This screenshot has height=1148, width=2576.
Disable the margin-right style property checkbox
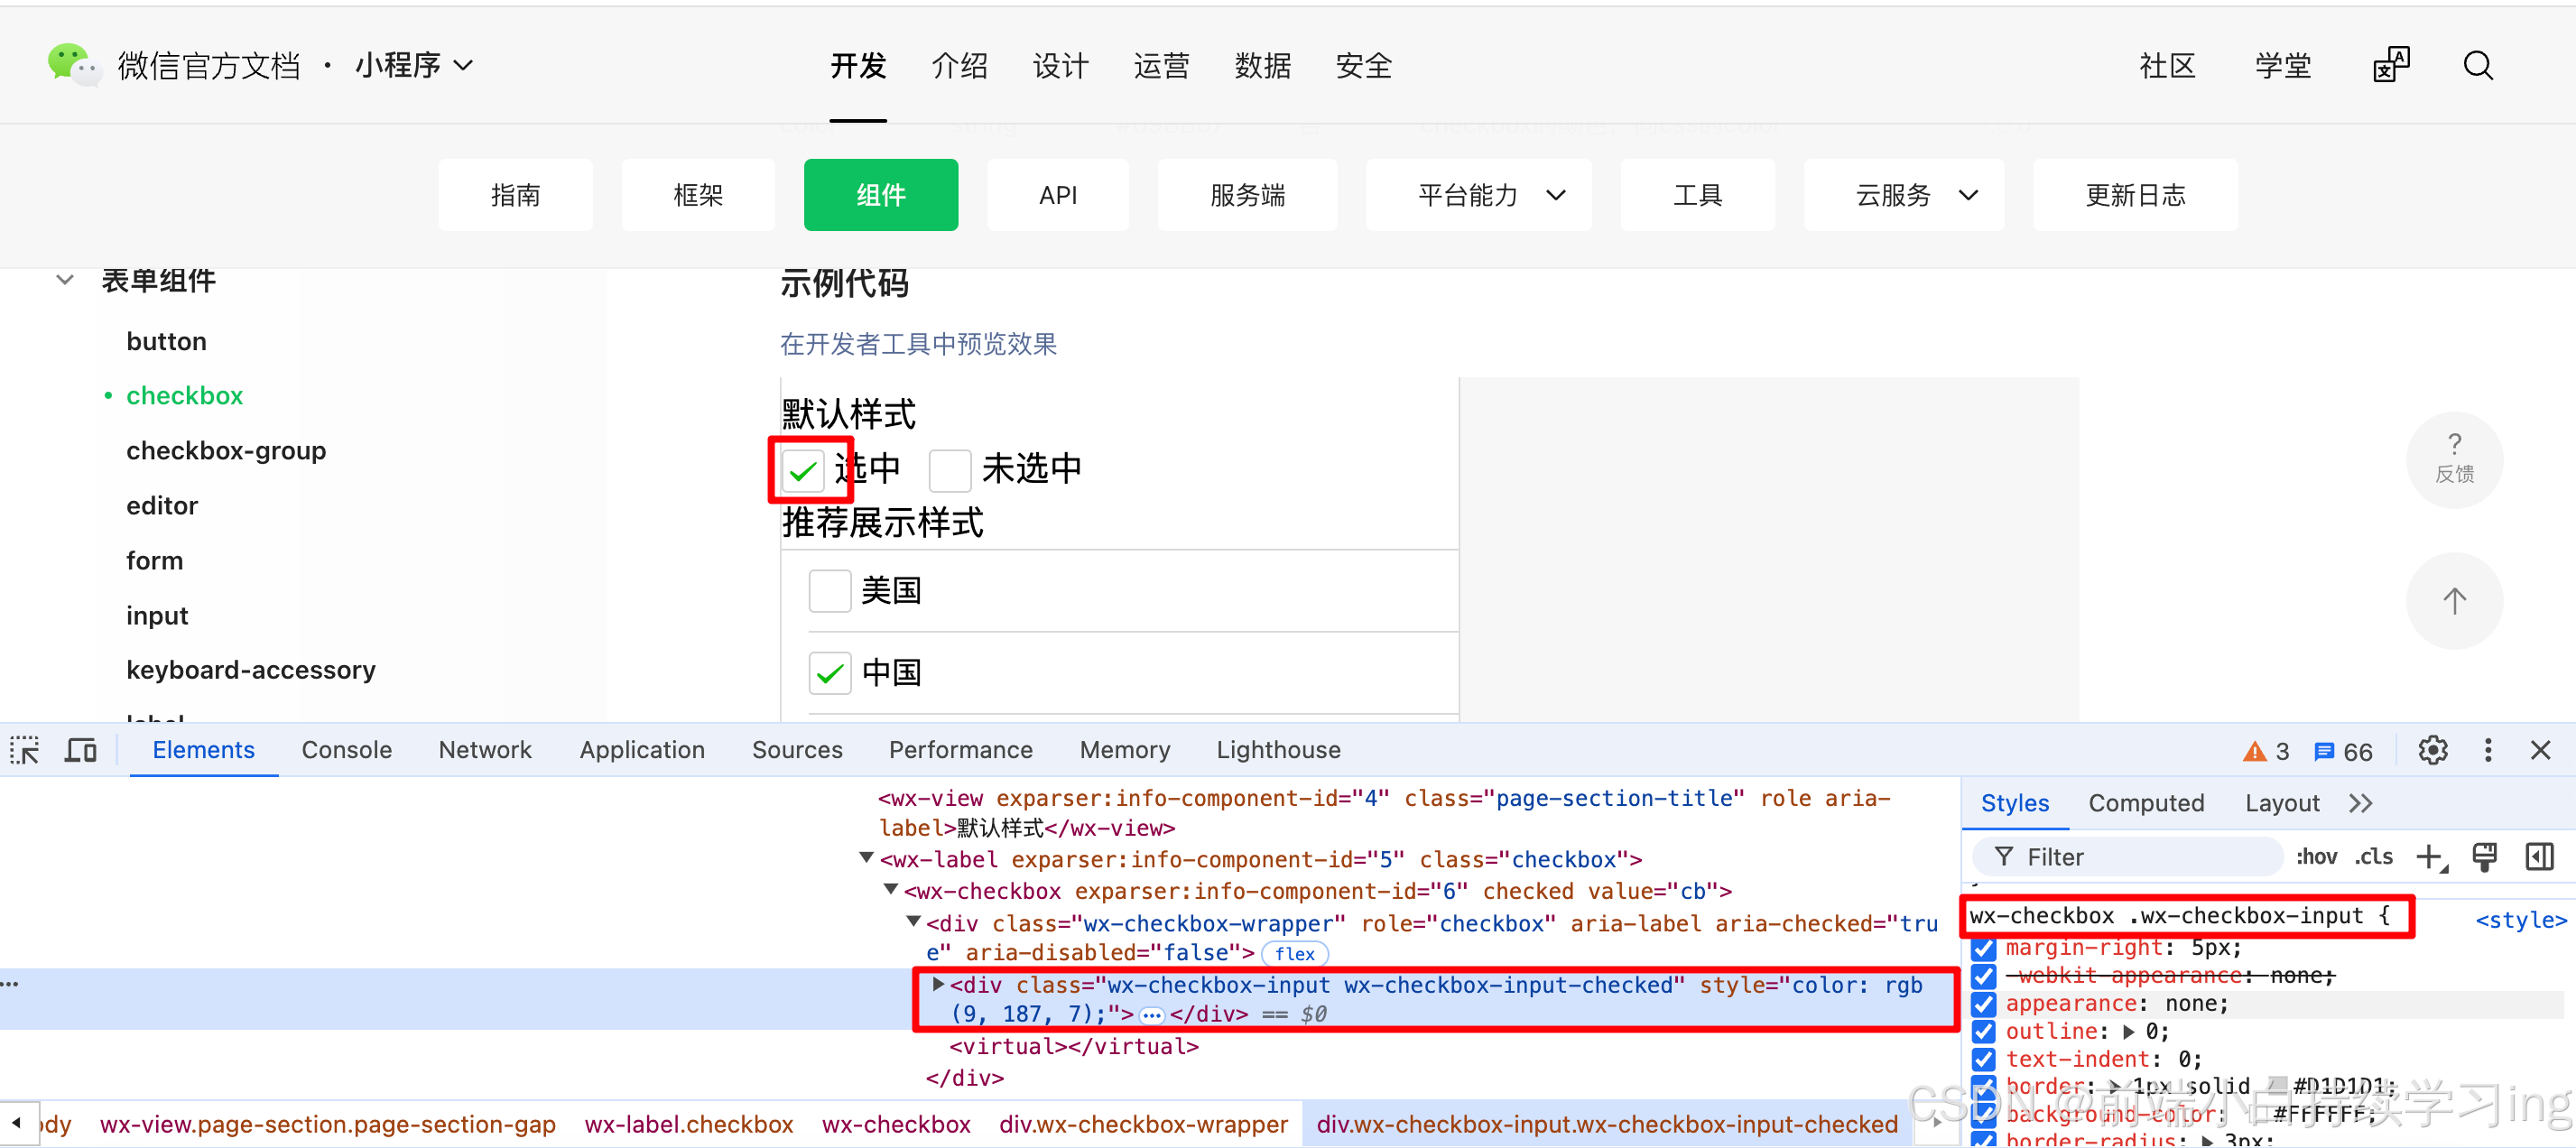1984,947
